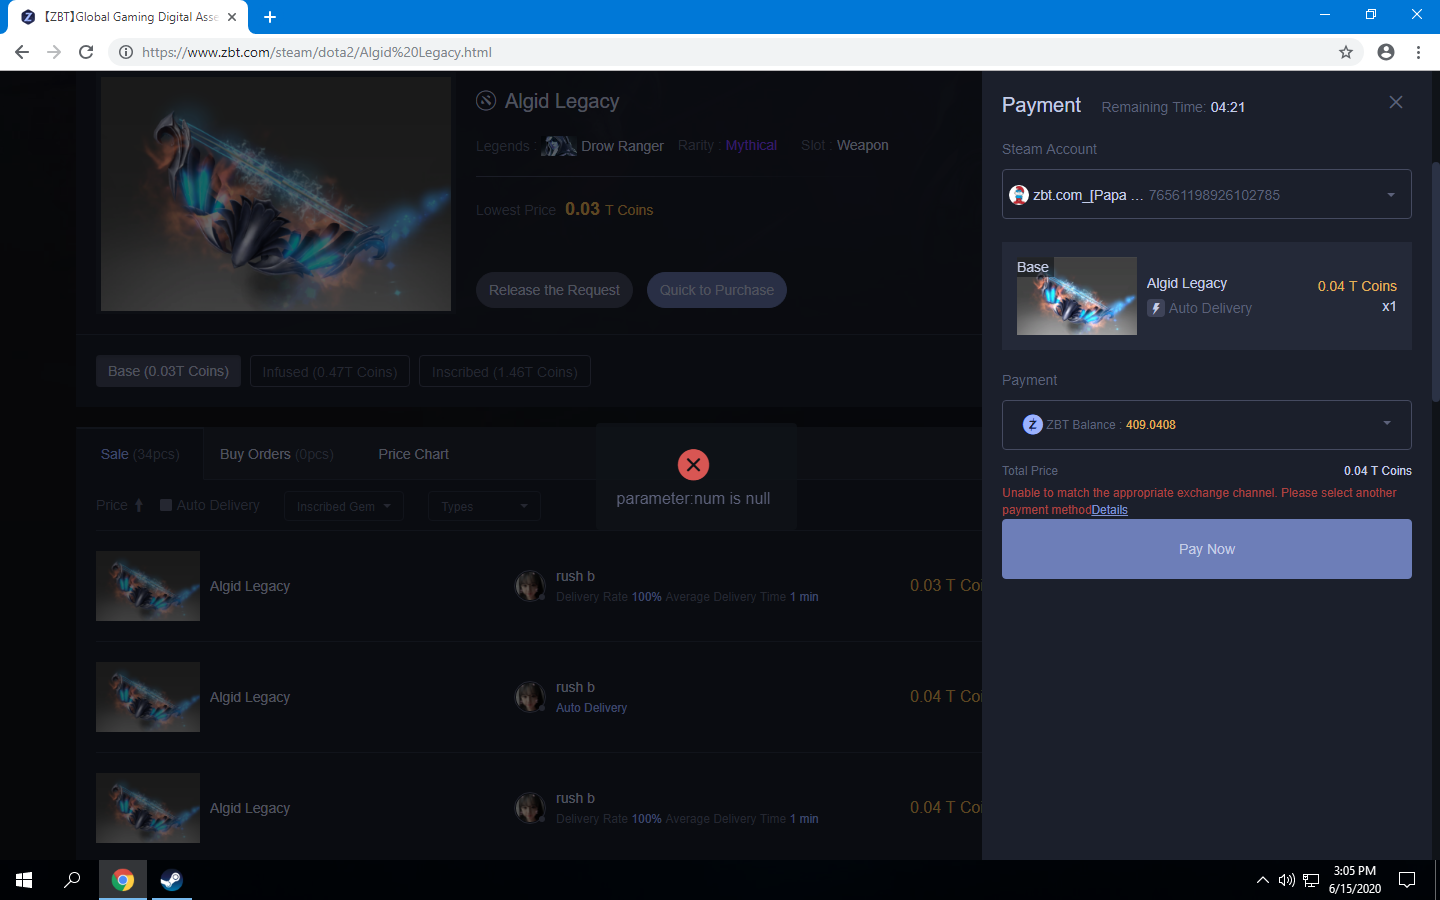Click the large Algid Legacy item image
The image size is (1440, 900).
[x=276, y=194]
